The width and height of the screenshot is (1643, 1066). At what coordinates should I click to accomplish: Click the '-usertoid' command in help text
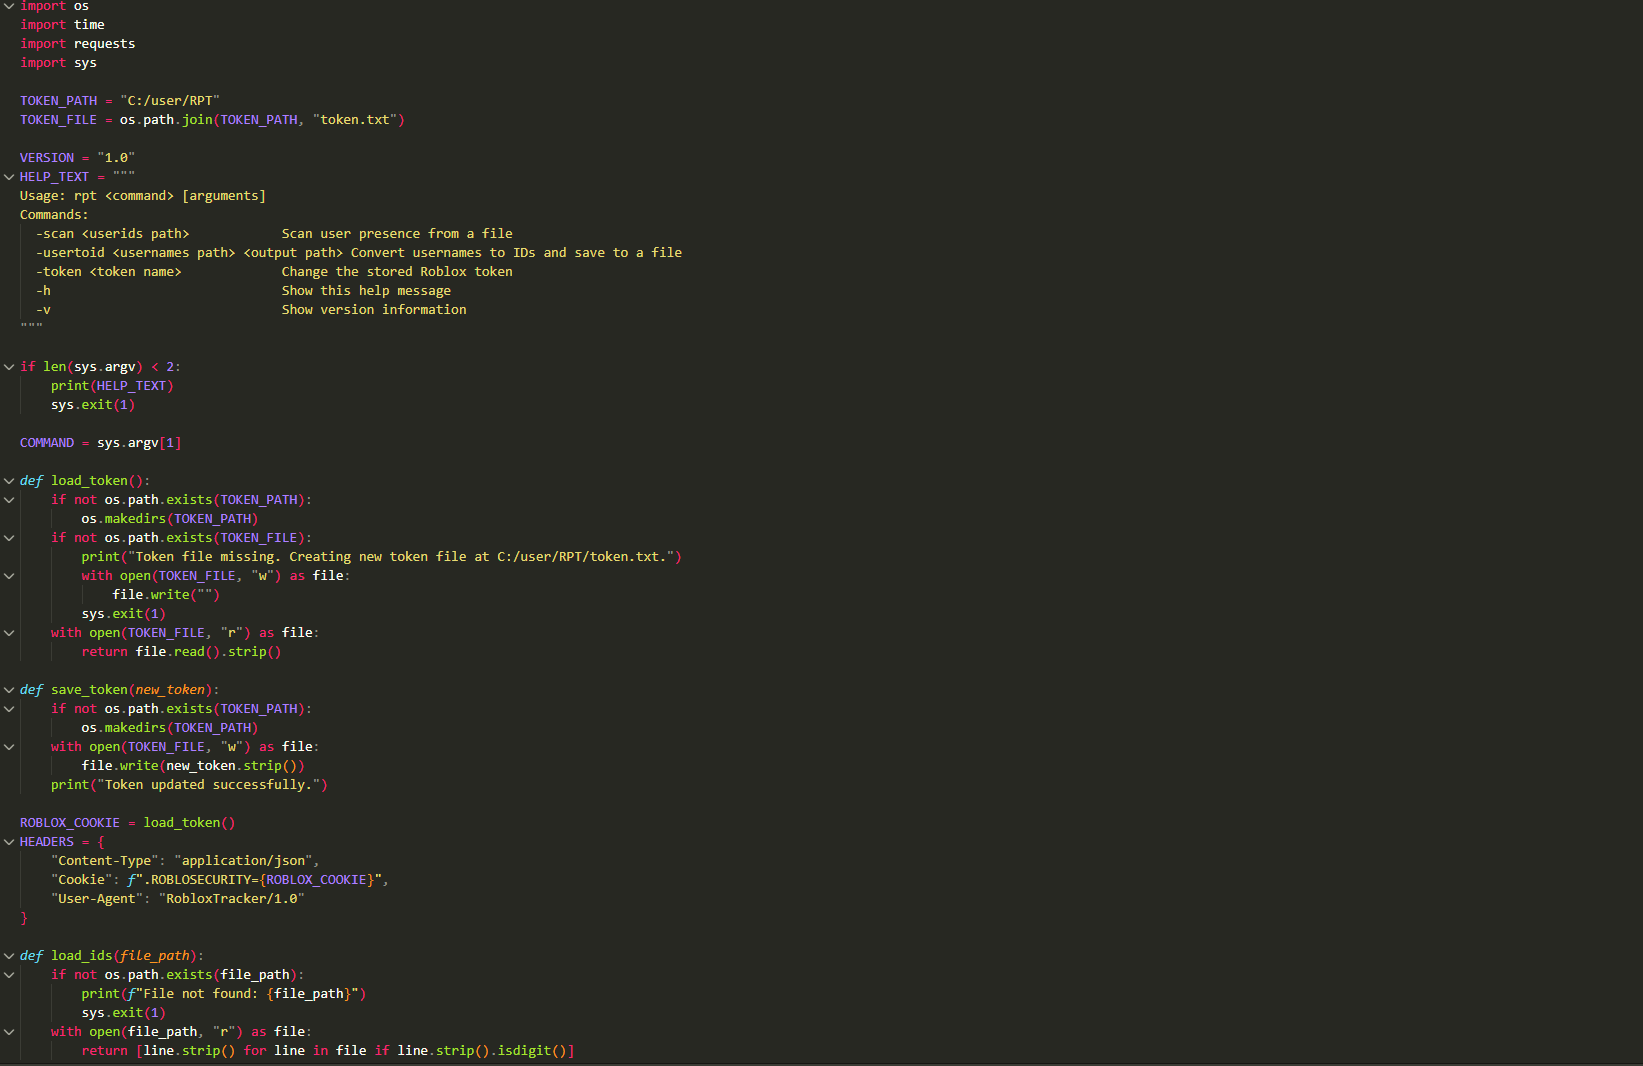pos(70,253)
